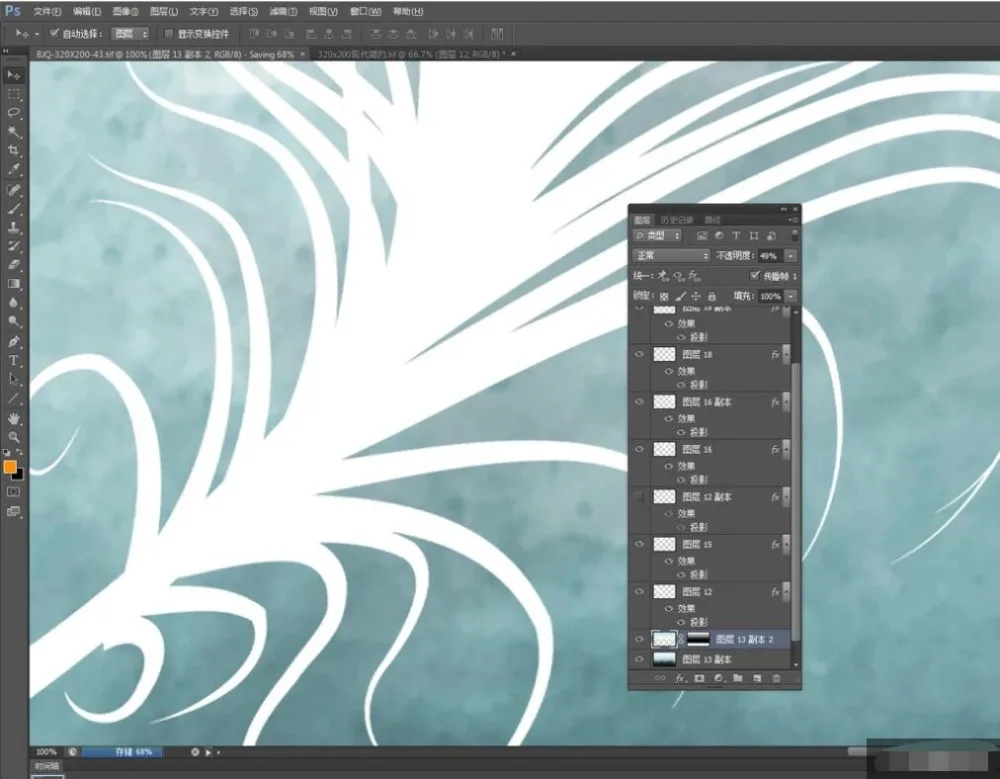Lock transparent pixels icon
1000x779 pixels.
click(664, 296)
